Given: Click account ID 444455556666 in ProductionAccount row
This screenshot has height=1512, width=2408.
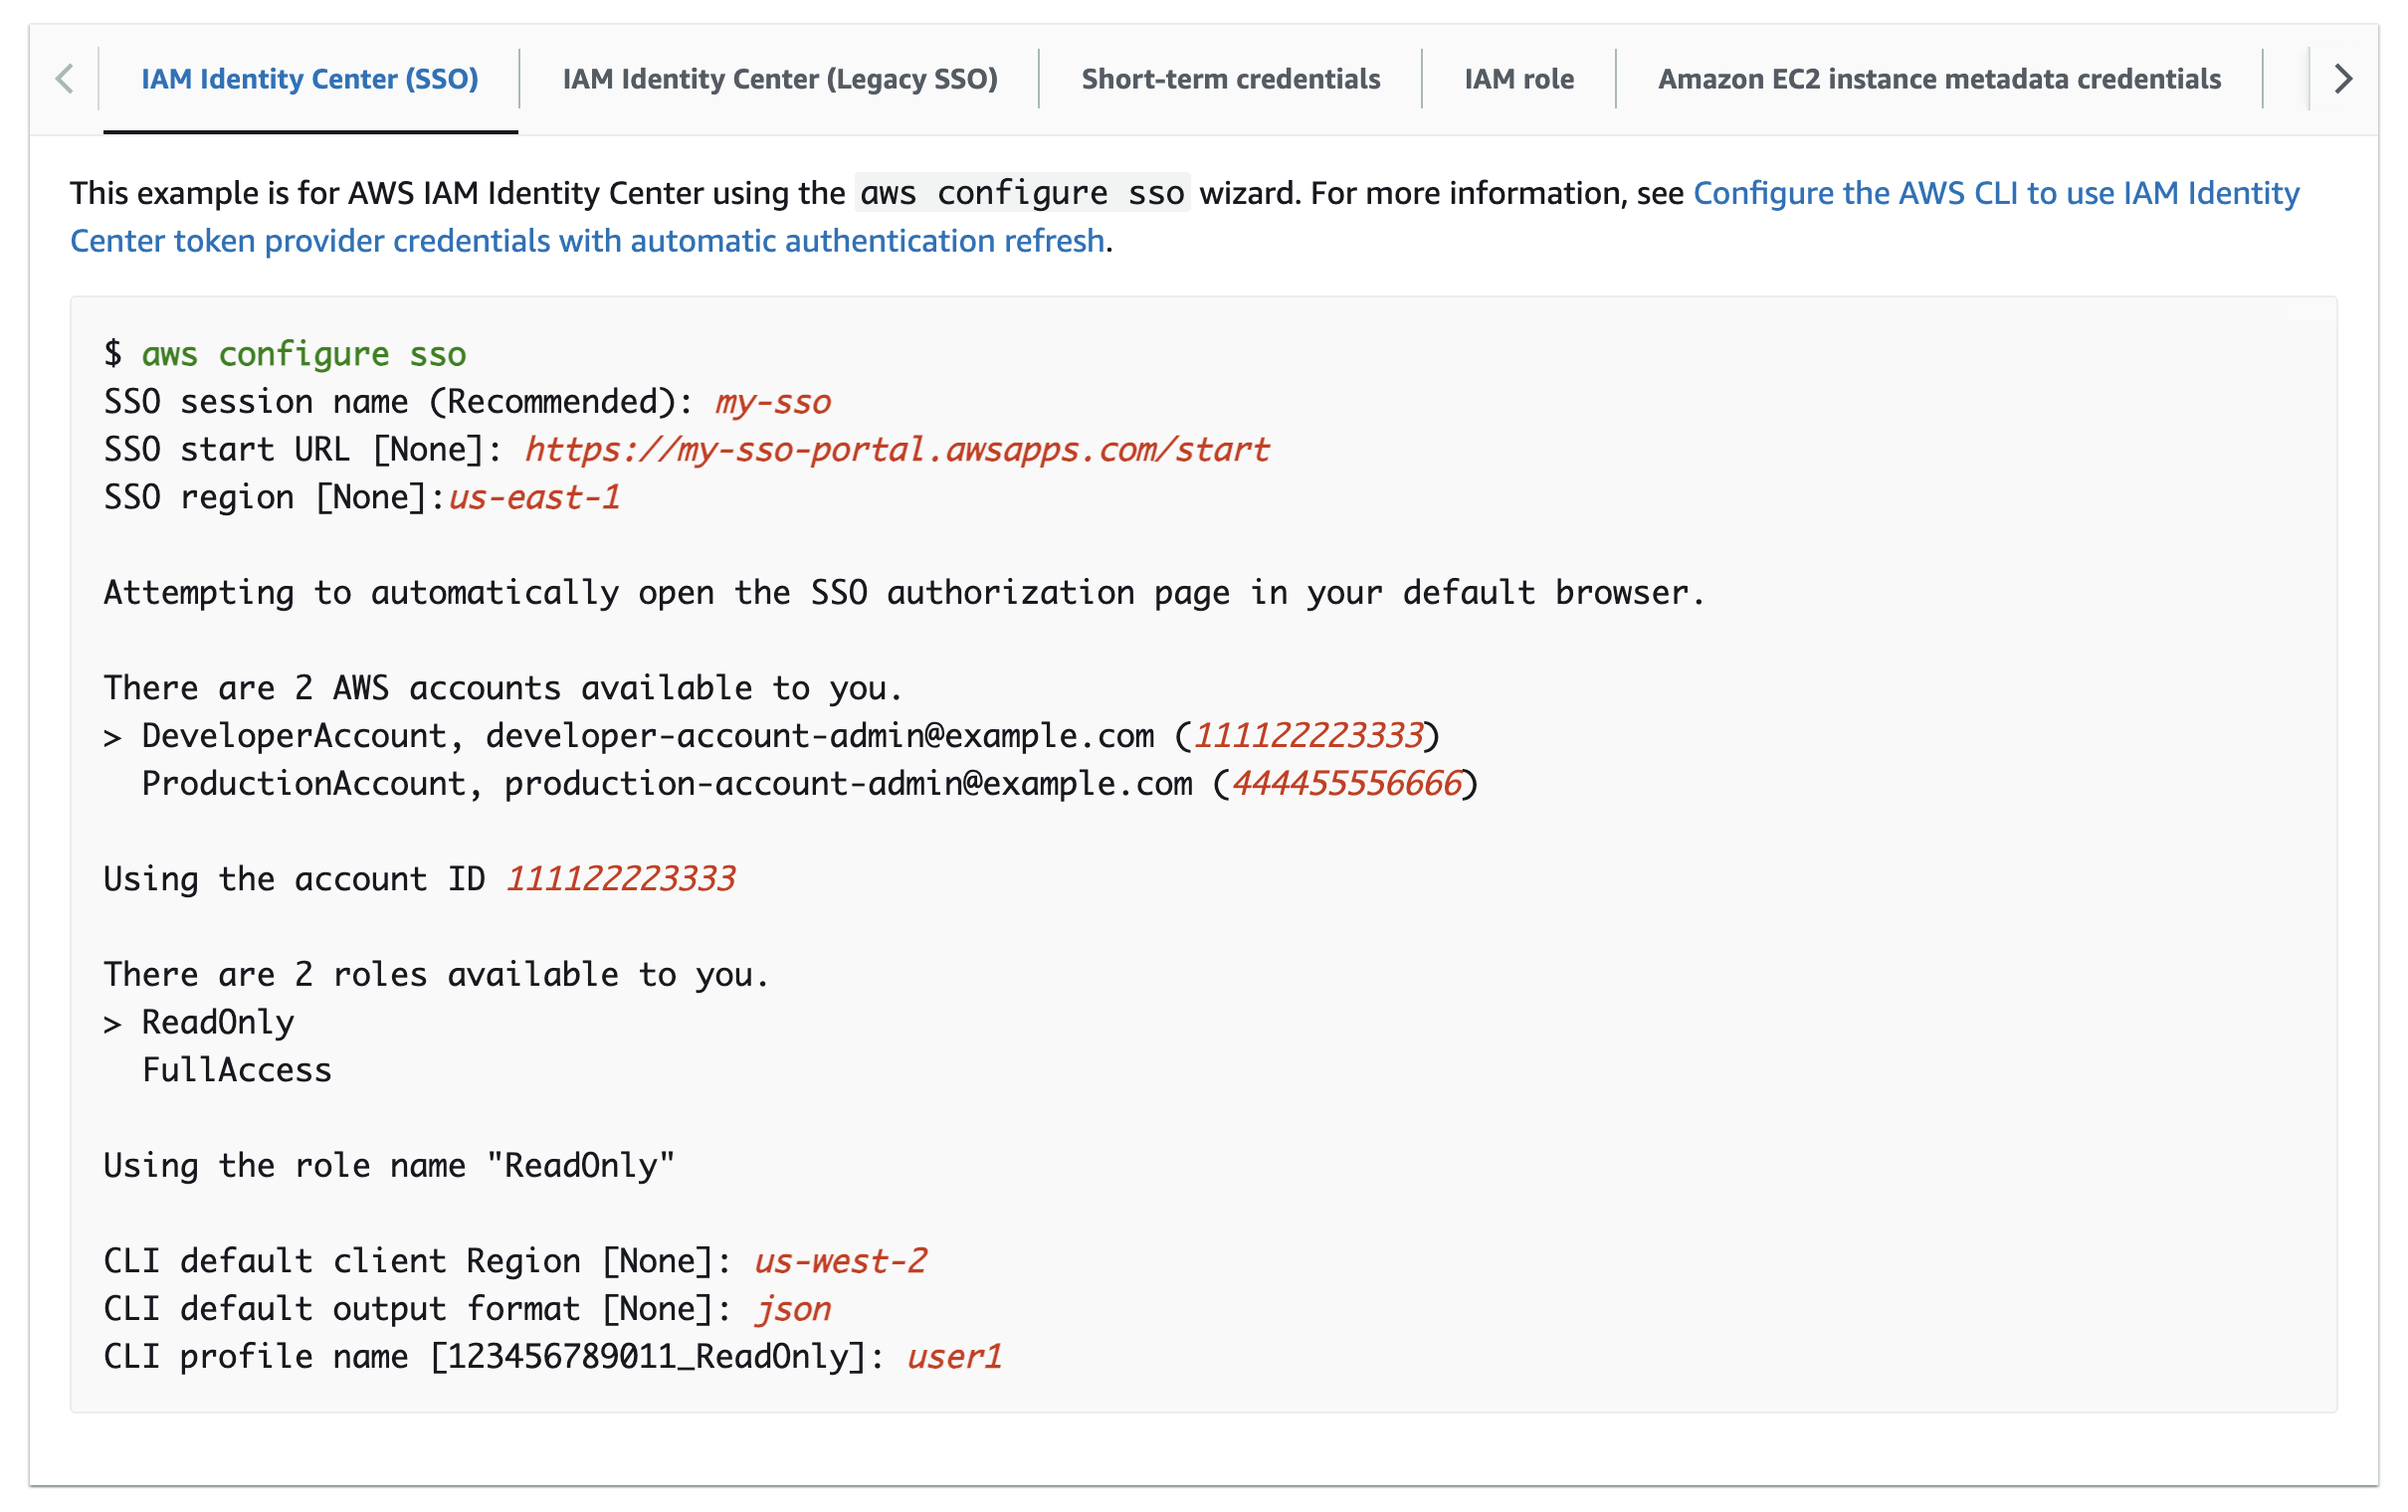Looking at the screenshot, I should click(1347, 784).
